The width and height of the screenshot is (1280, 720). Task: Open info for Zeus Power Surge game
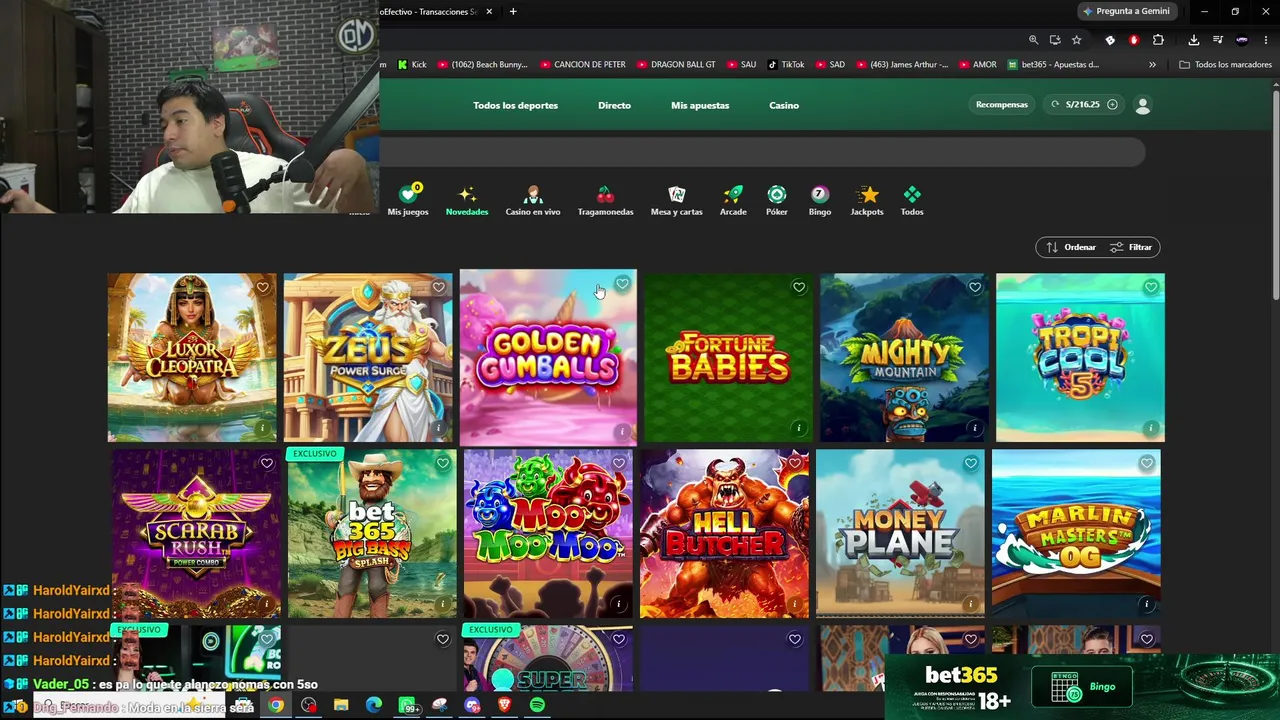point(438,428)
